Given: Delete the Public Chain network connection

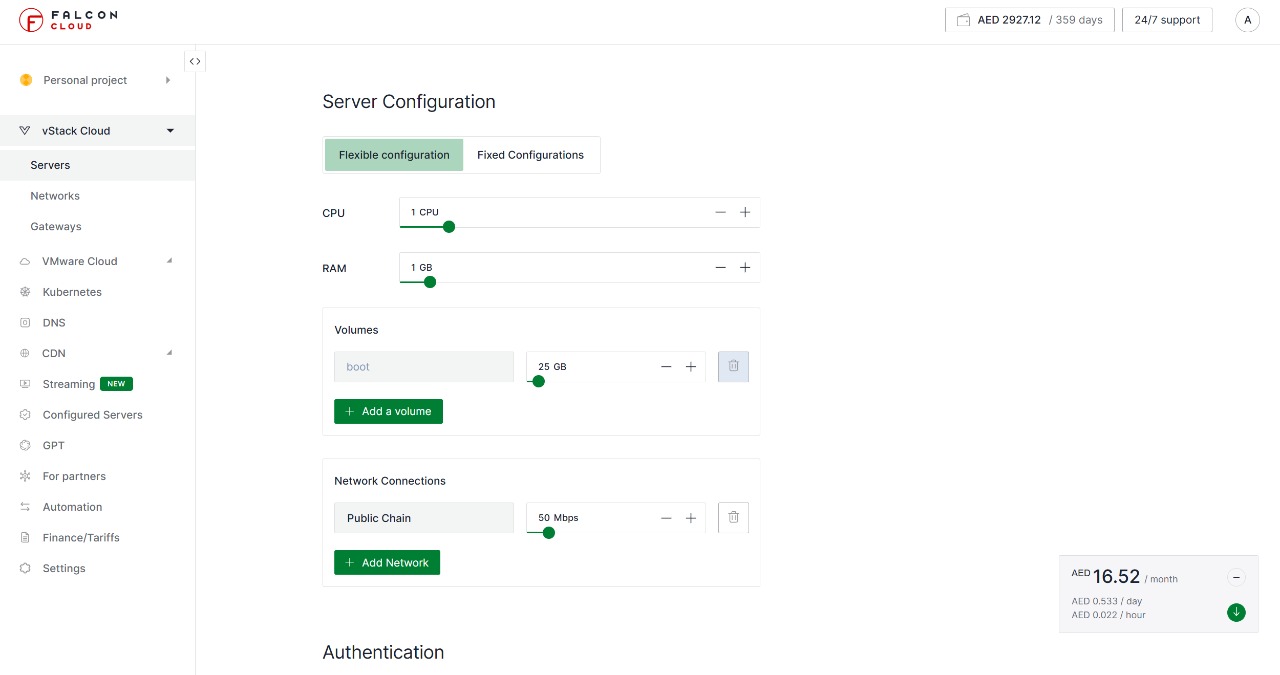Looking at the screenshot, I should click(733, 518).
